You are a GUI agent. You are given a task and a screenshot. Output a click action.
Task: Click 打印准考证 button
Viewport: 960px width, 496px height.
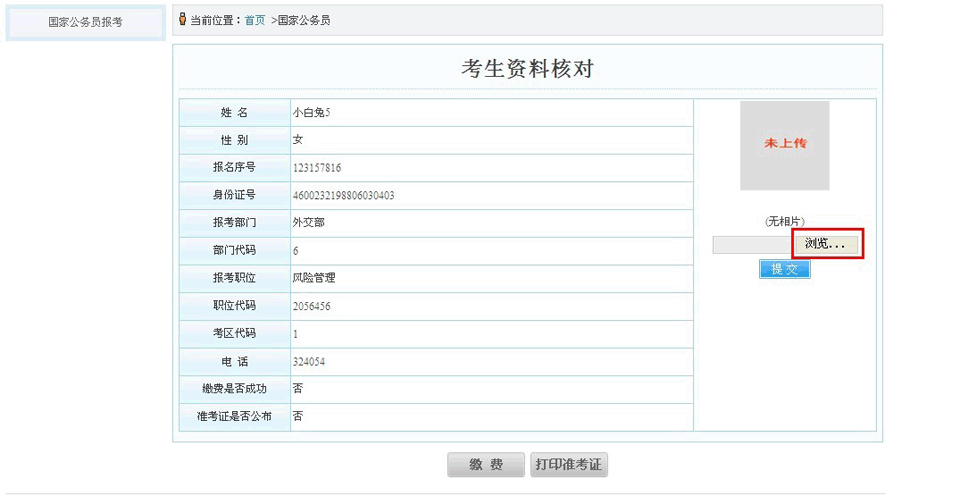coord(569,465)
